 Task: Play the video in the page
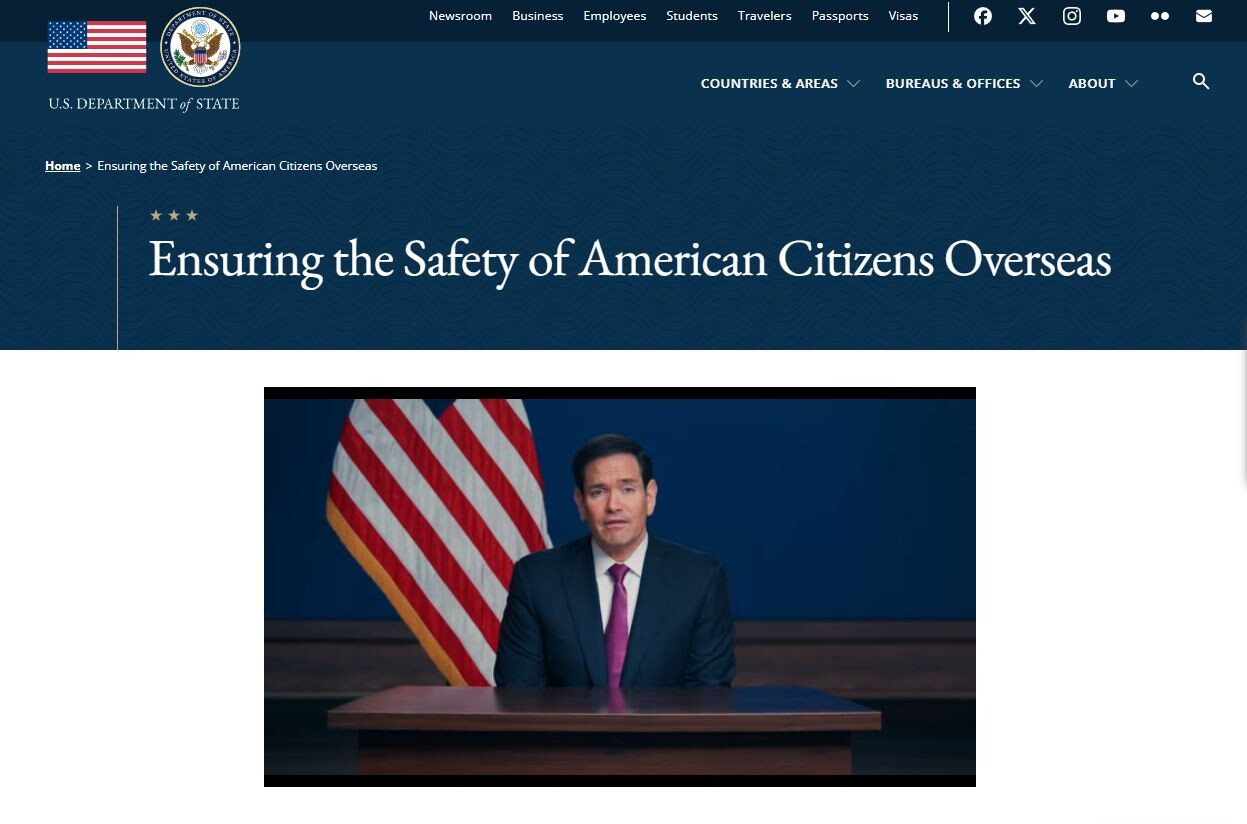click(619, 587)
